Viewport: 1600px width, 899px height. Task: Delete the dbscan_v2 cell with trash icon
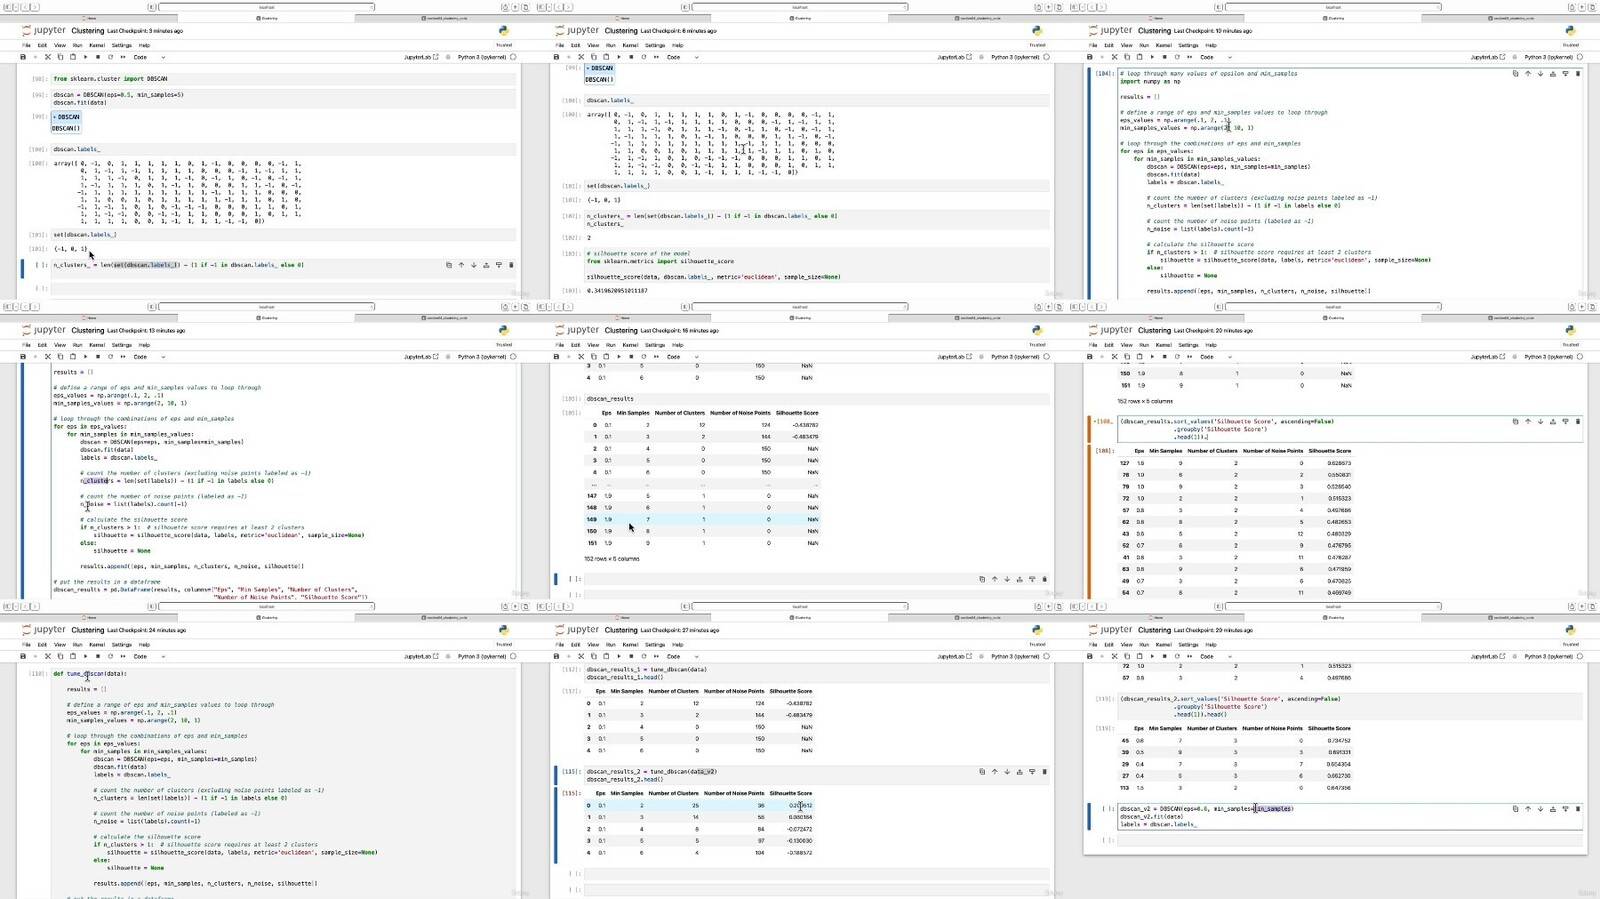pos(1578,808)
